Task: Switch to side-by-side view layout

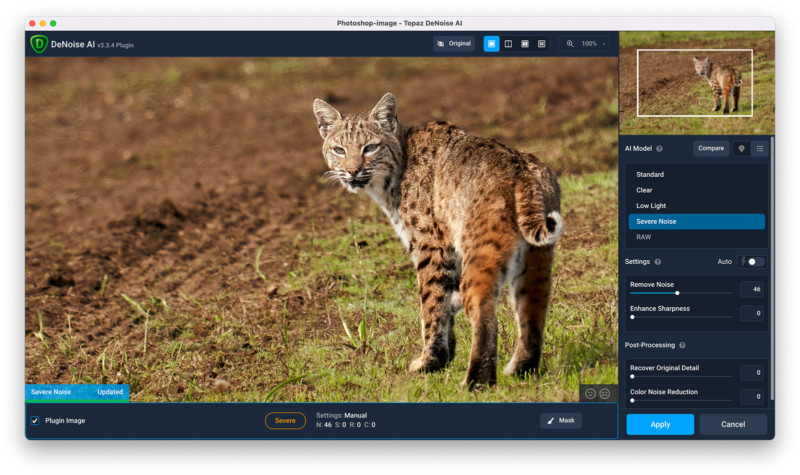Action: click(524, 44)
